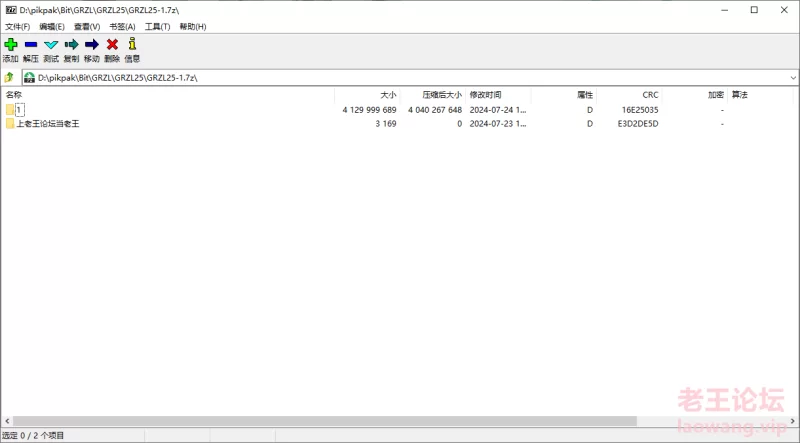Click the folder icon of item 1
800x443 pixels.
point(10,110)
